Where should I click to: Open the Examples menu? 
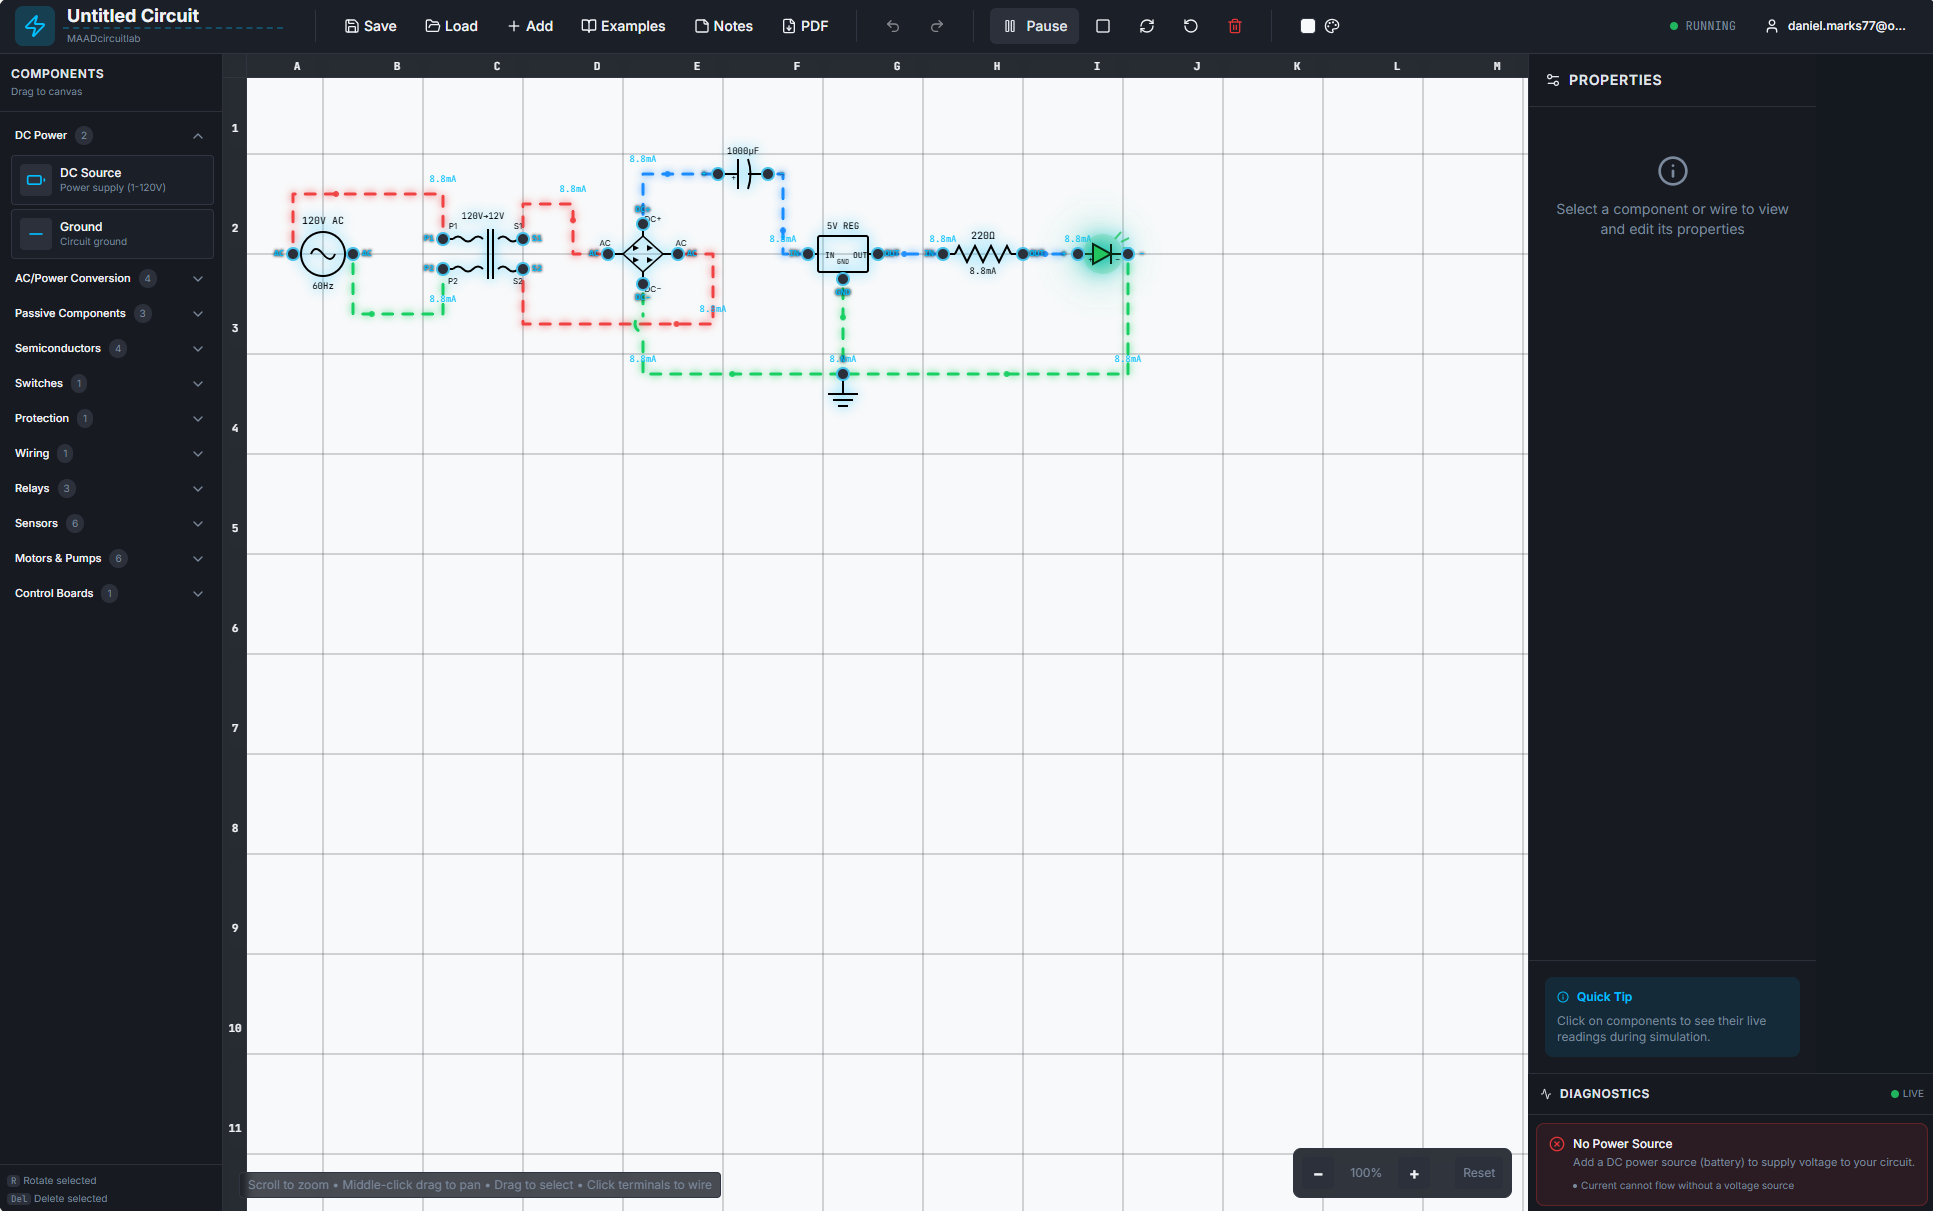point(623,26)
